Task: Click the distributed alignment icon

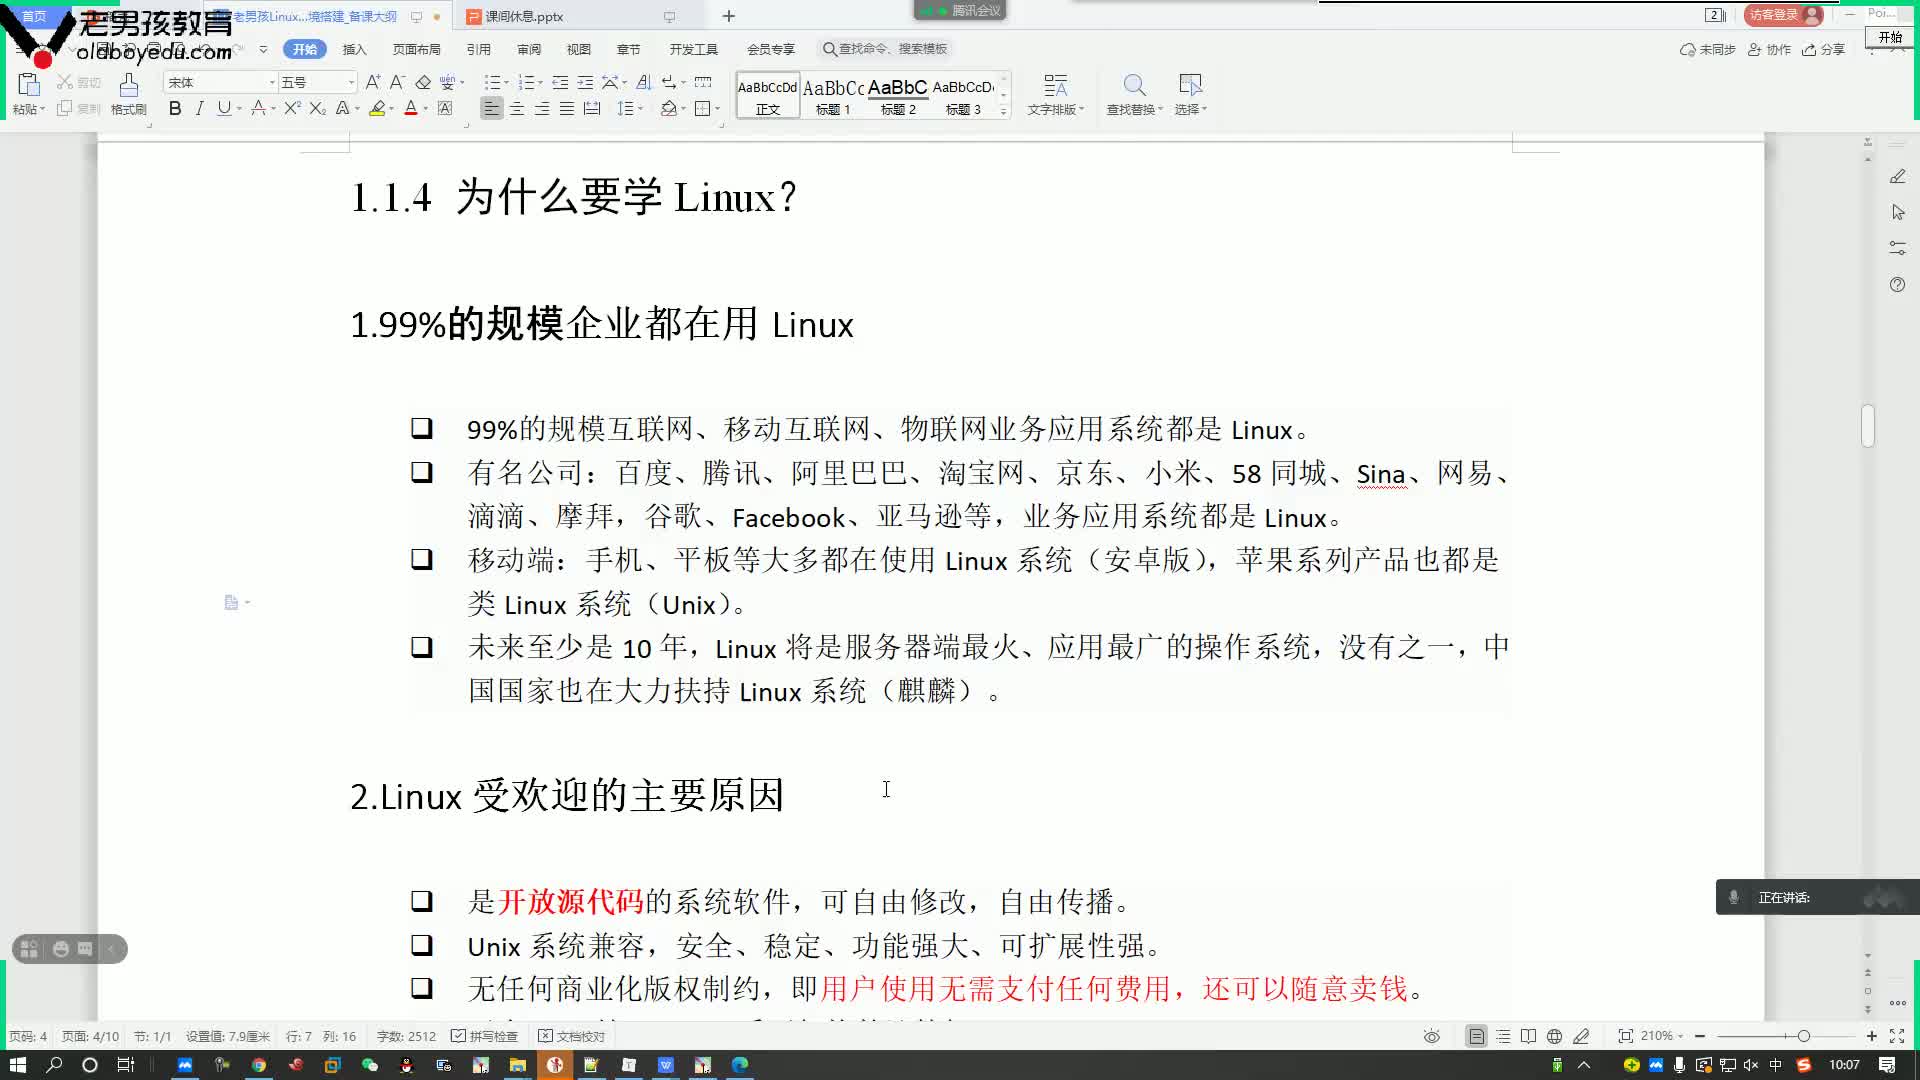Action: pyautogui.click(x=592, y=108)
